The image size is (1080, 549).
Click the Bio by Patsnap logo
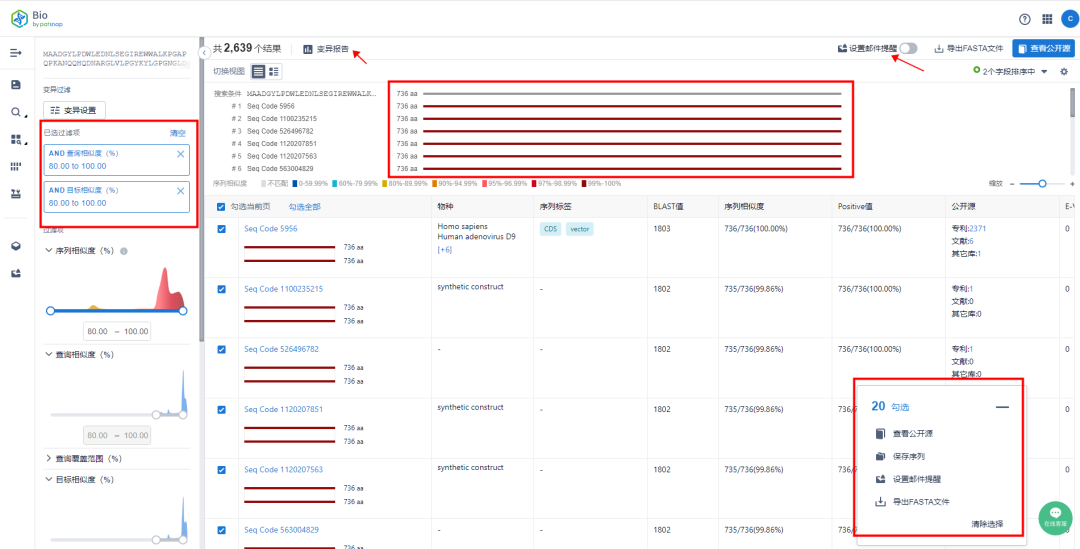(37, 19)
